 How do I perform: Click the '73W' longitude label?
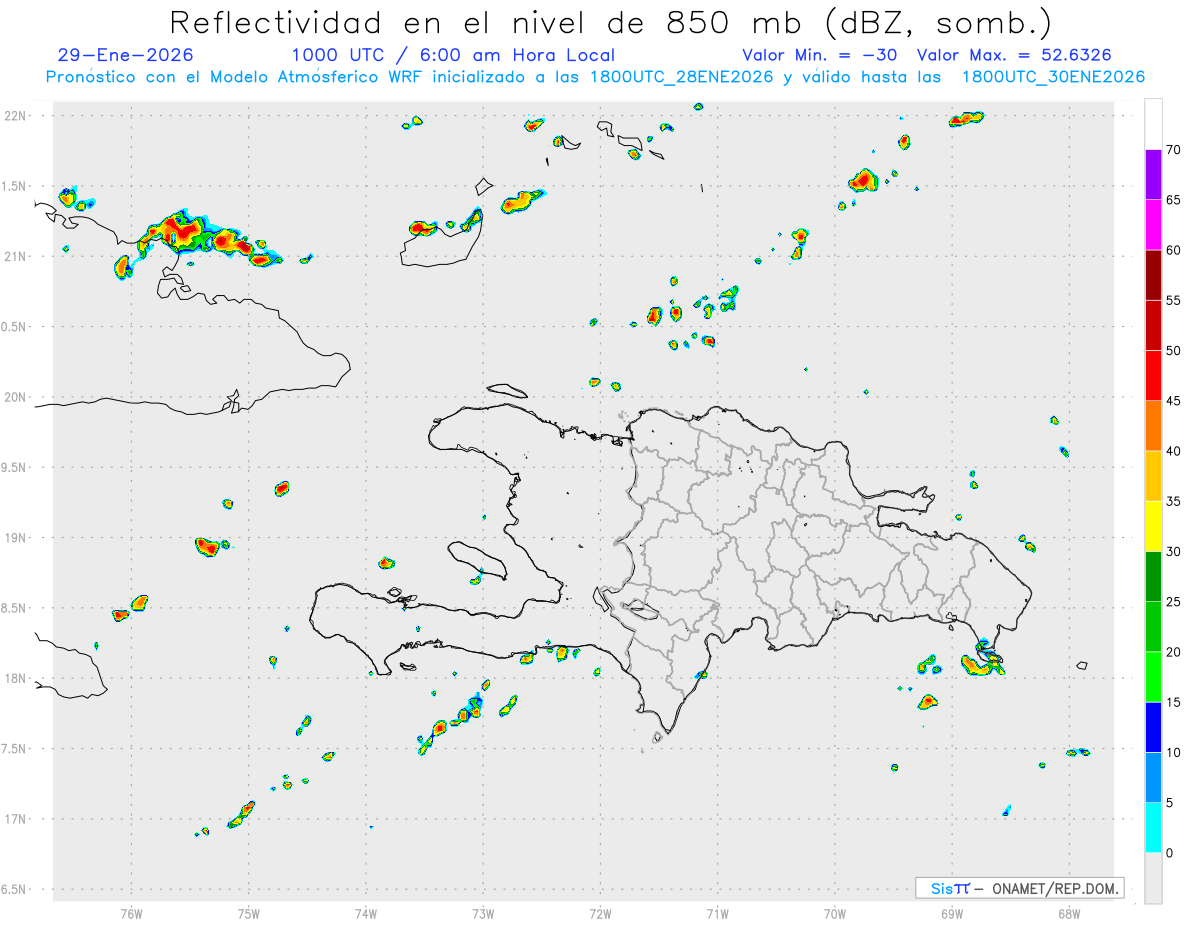(483, 914)
